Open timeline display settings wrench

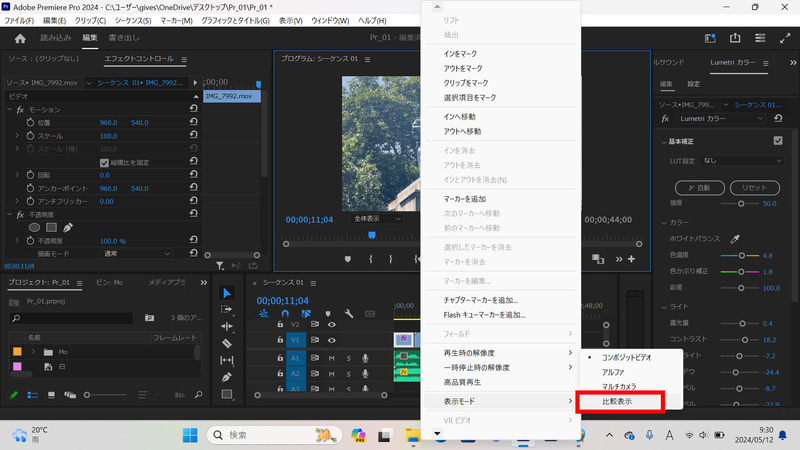click(x=349, y=313)
